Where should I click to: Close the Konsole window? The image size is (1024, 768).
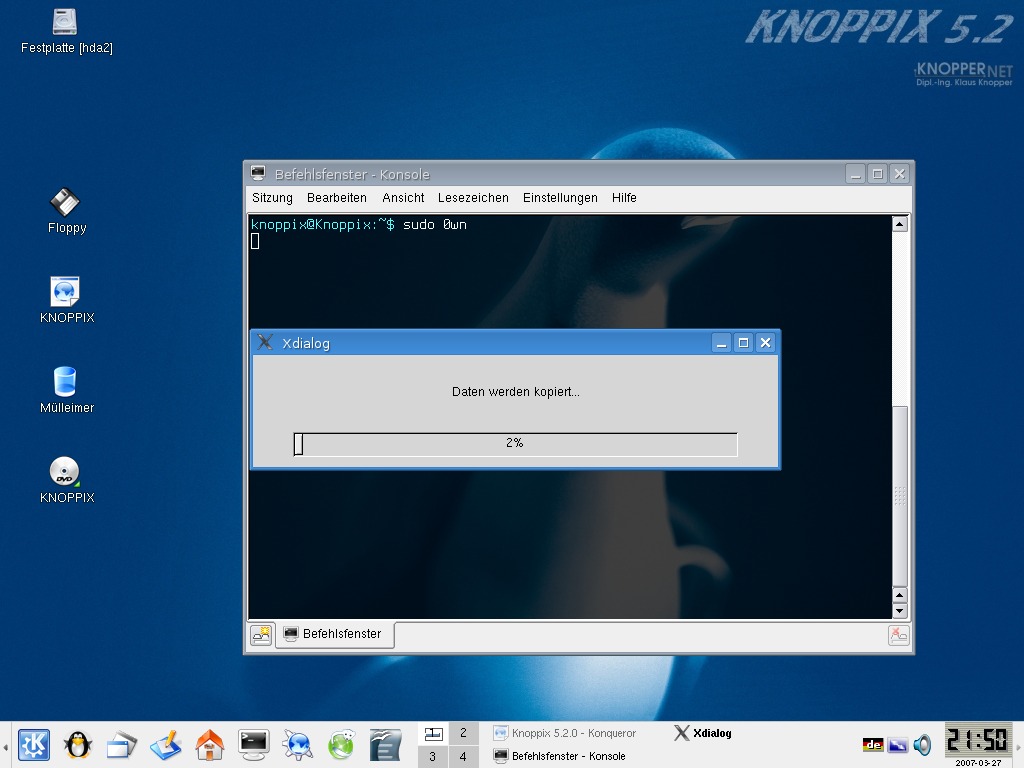[x=899, y=174]
